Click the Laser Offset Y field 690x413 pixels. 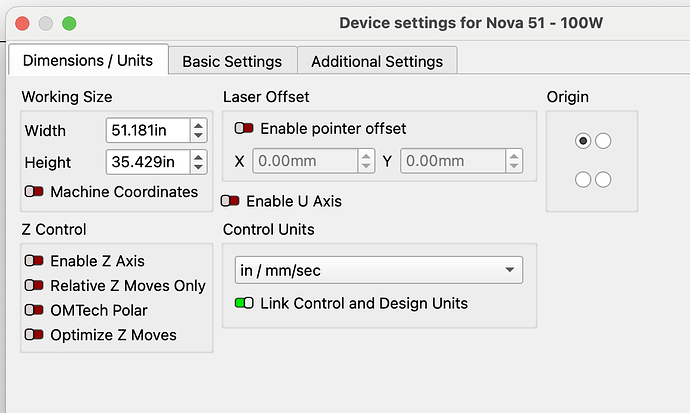coord(453,161)
